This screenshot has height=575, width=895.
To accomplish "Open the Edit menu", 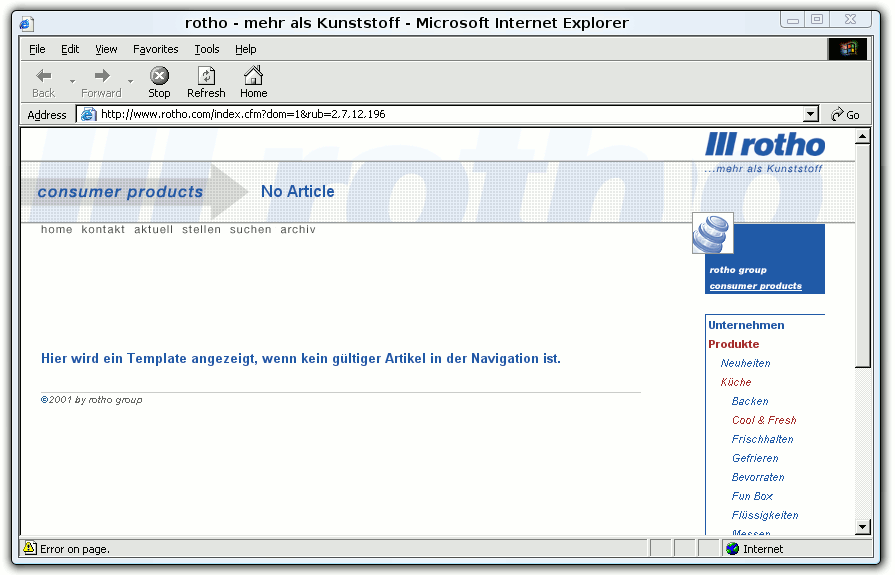I will (70, 49).
